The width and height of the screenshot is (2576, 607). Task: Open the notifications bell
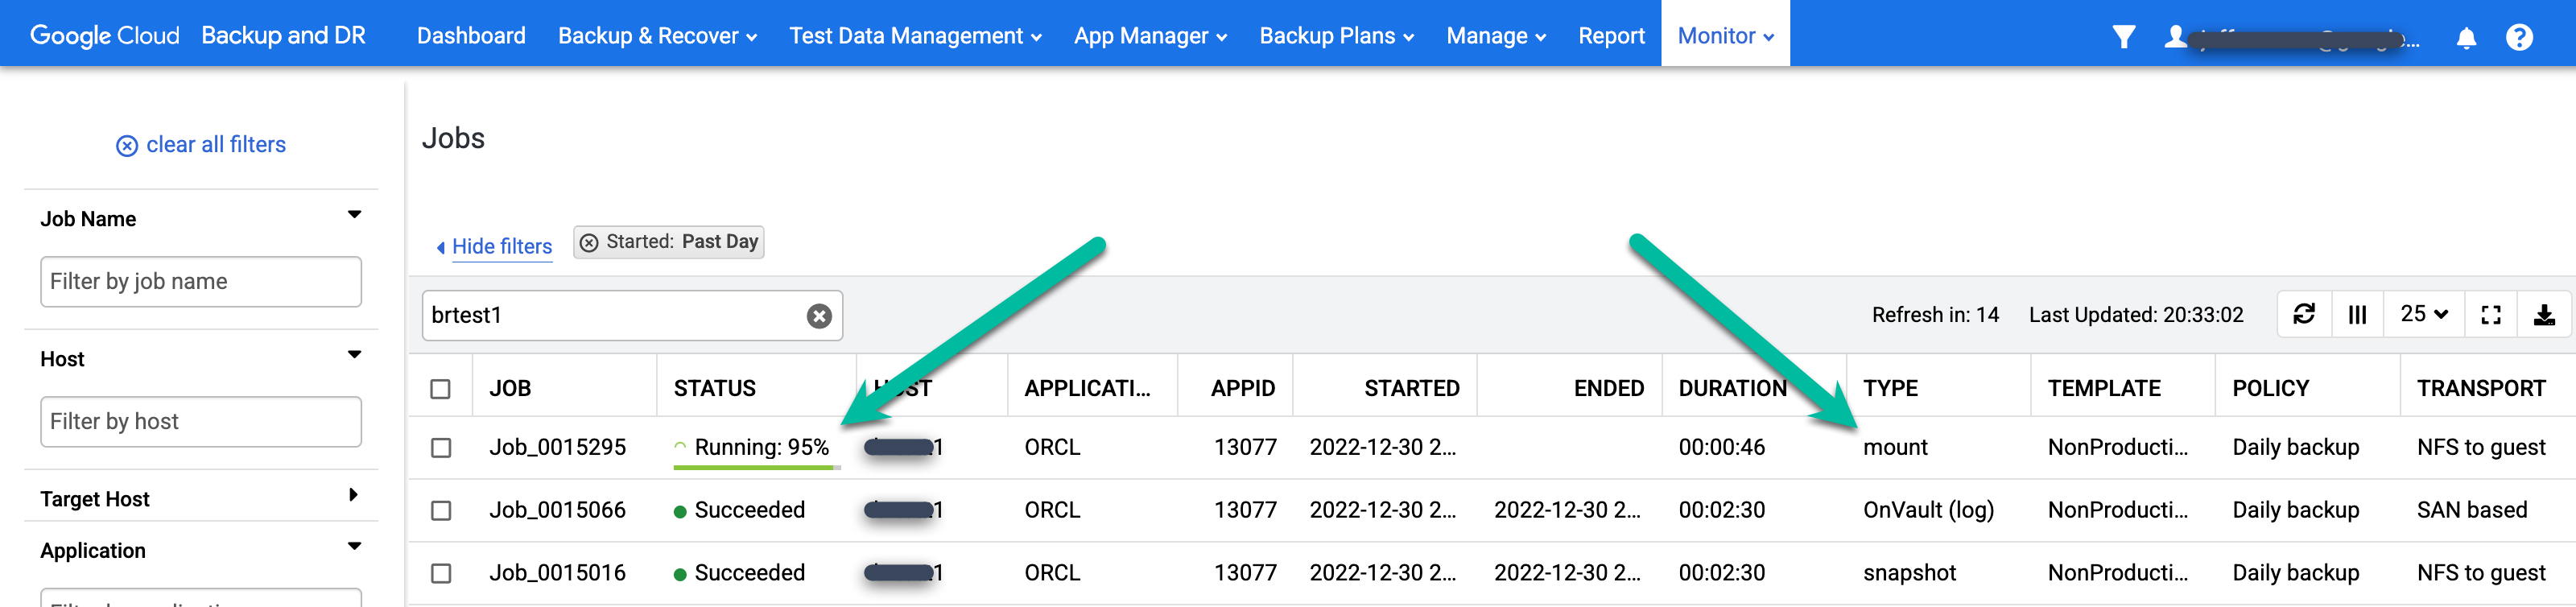click(x=2466, y=38)
